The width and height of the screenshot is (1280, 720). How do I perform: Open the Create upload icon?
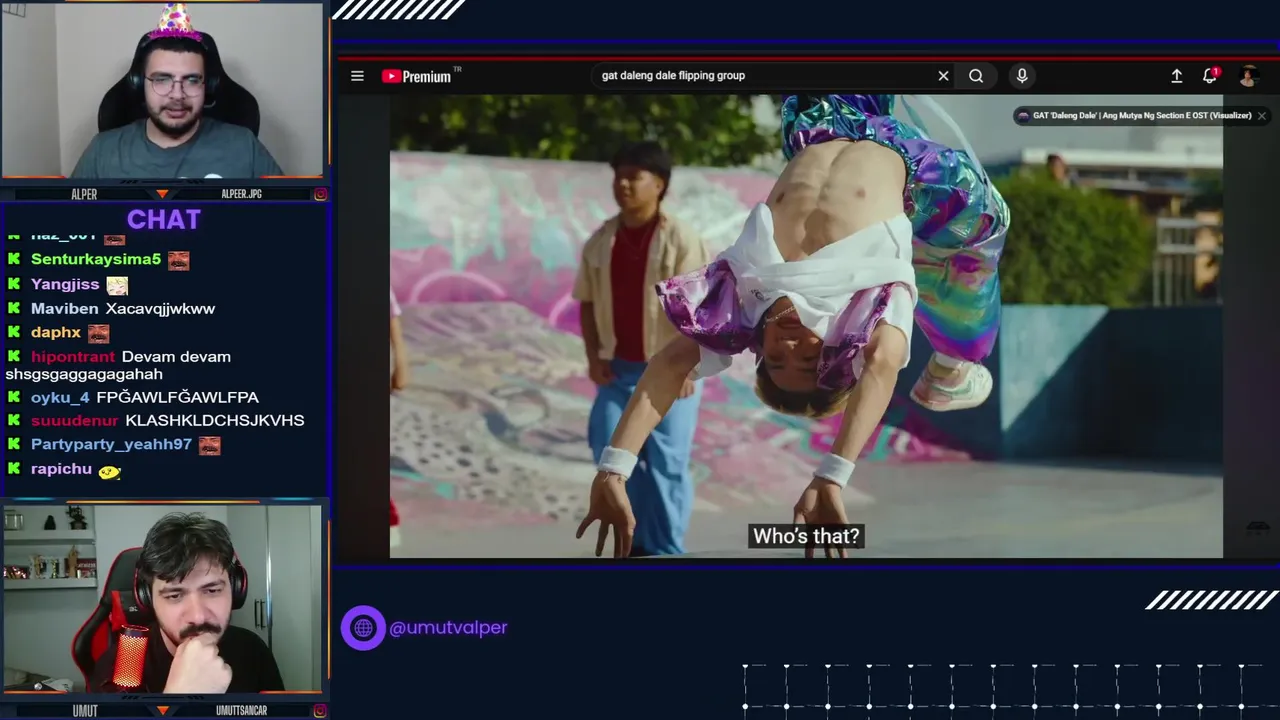(x=1177, y=76)
